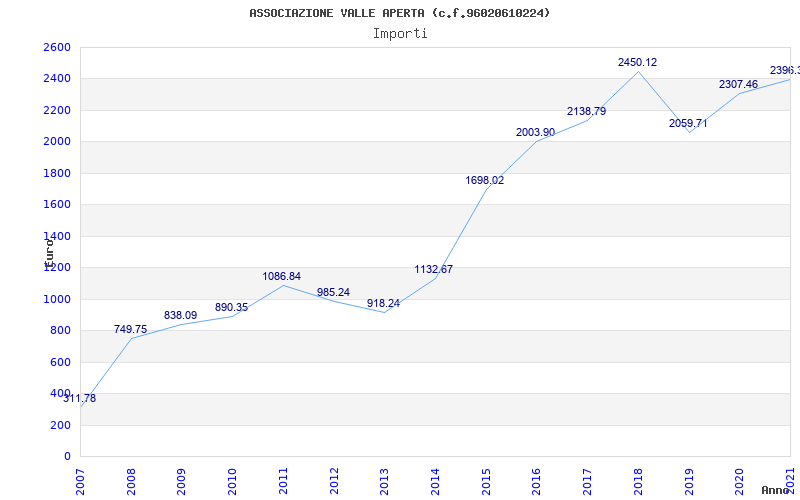Click the x-axis year 2016
The width and height of the screenshot is (800, 500).
[537, 481]
